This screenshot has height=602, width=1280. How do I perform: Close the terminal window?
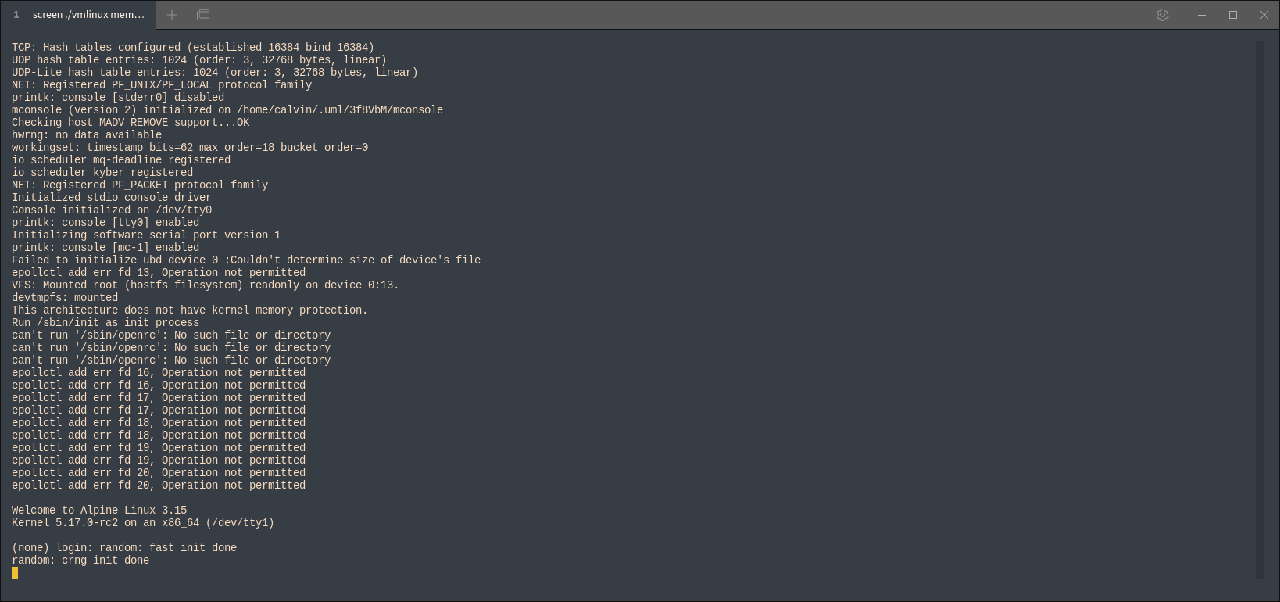click(x=1261, y=15)
